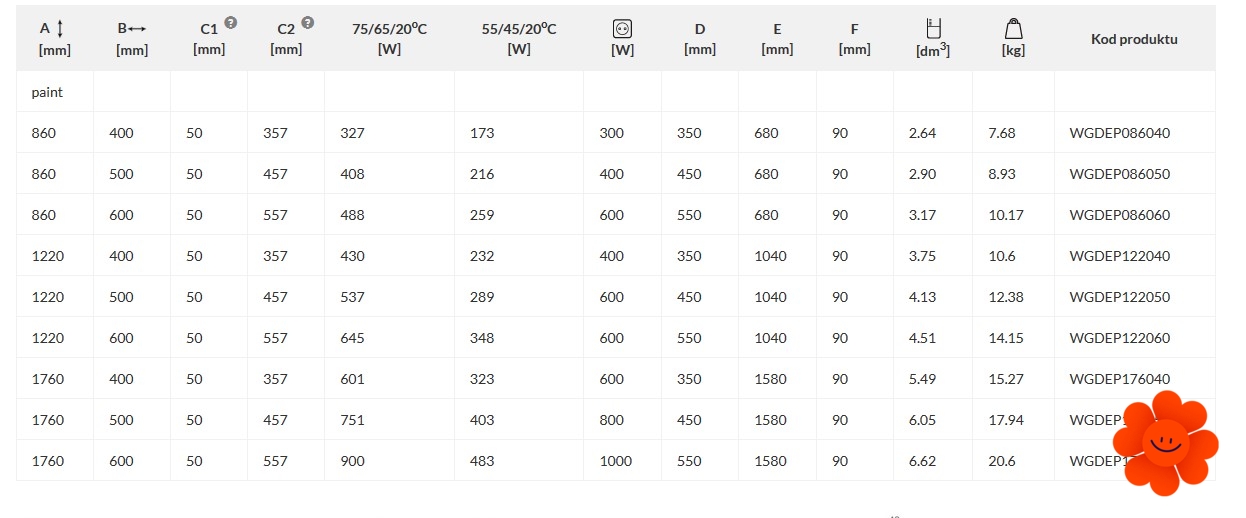Click the water capacity container icon

(x=932, y=28)
